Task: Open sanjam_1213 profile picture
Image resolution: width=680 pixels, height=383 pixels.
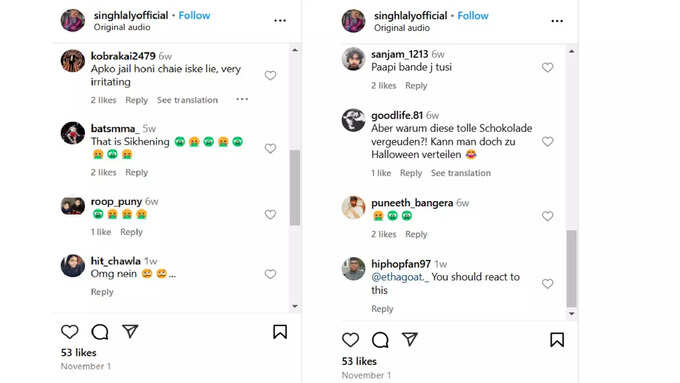Action: [x=353, y=59]
